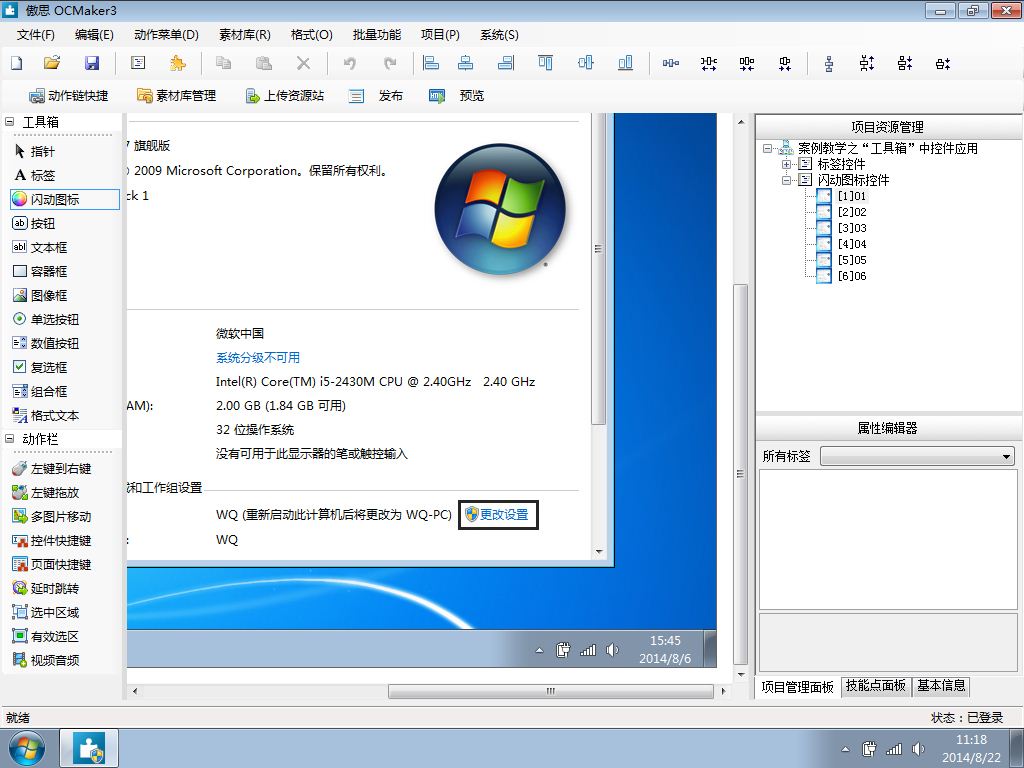The width and height of the screenshot is (1024, 768).
Task: Open the Windows Start orb
Action: click(27, 748)
